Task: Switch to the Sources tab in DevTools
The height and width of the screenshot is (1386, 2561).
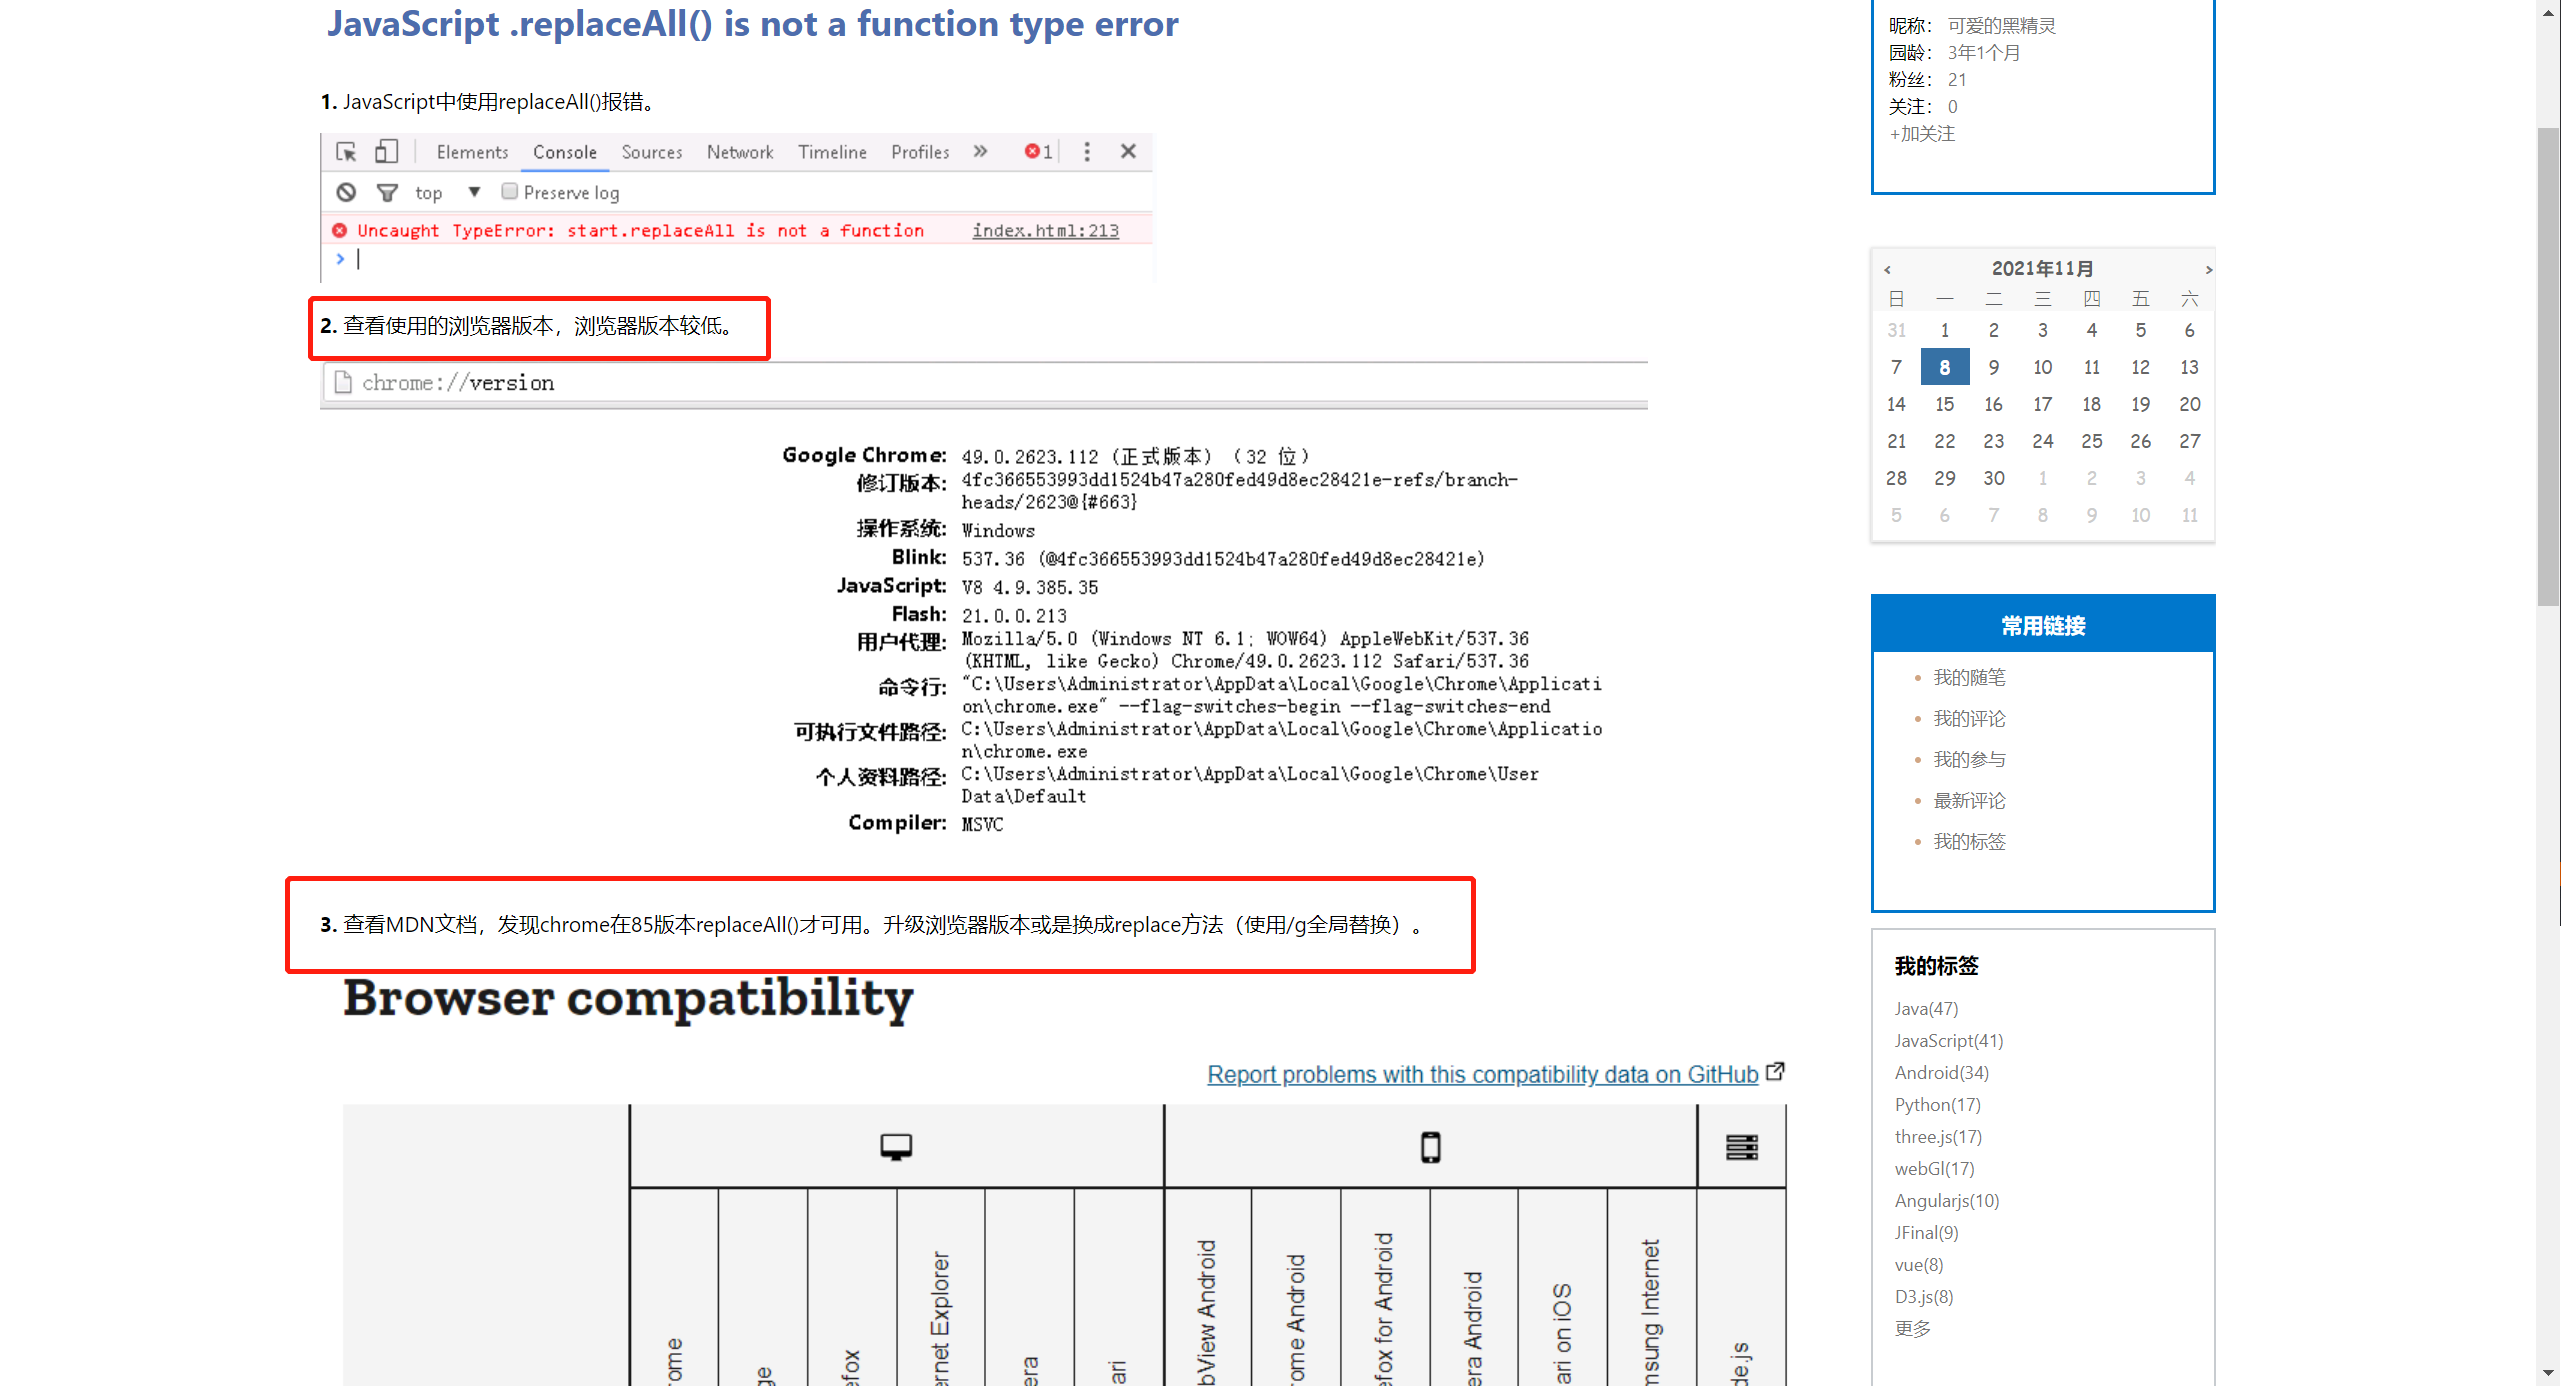Action: [651, 152]
